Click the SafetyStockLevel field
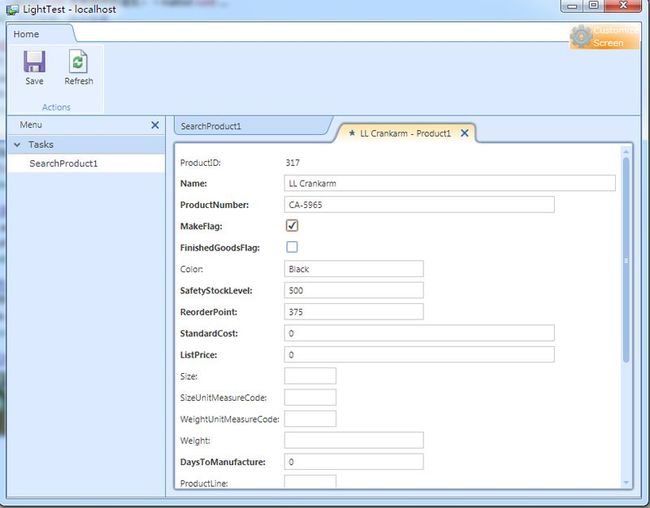 point(354,290)
